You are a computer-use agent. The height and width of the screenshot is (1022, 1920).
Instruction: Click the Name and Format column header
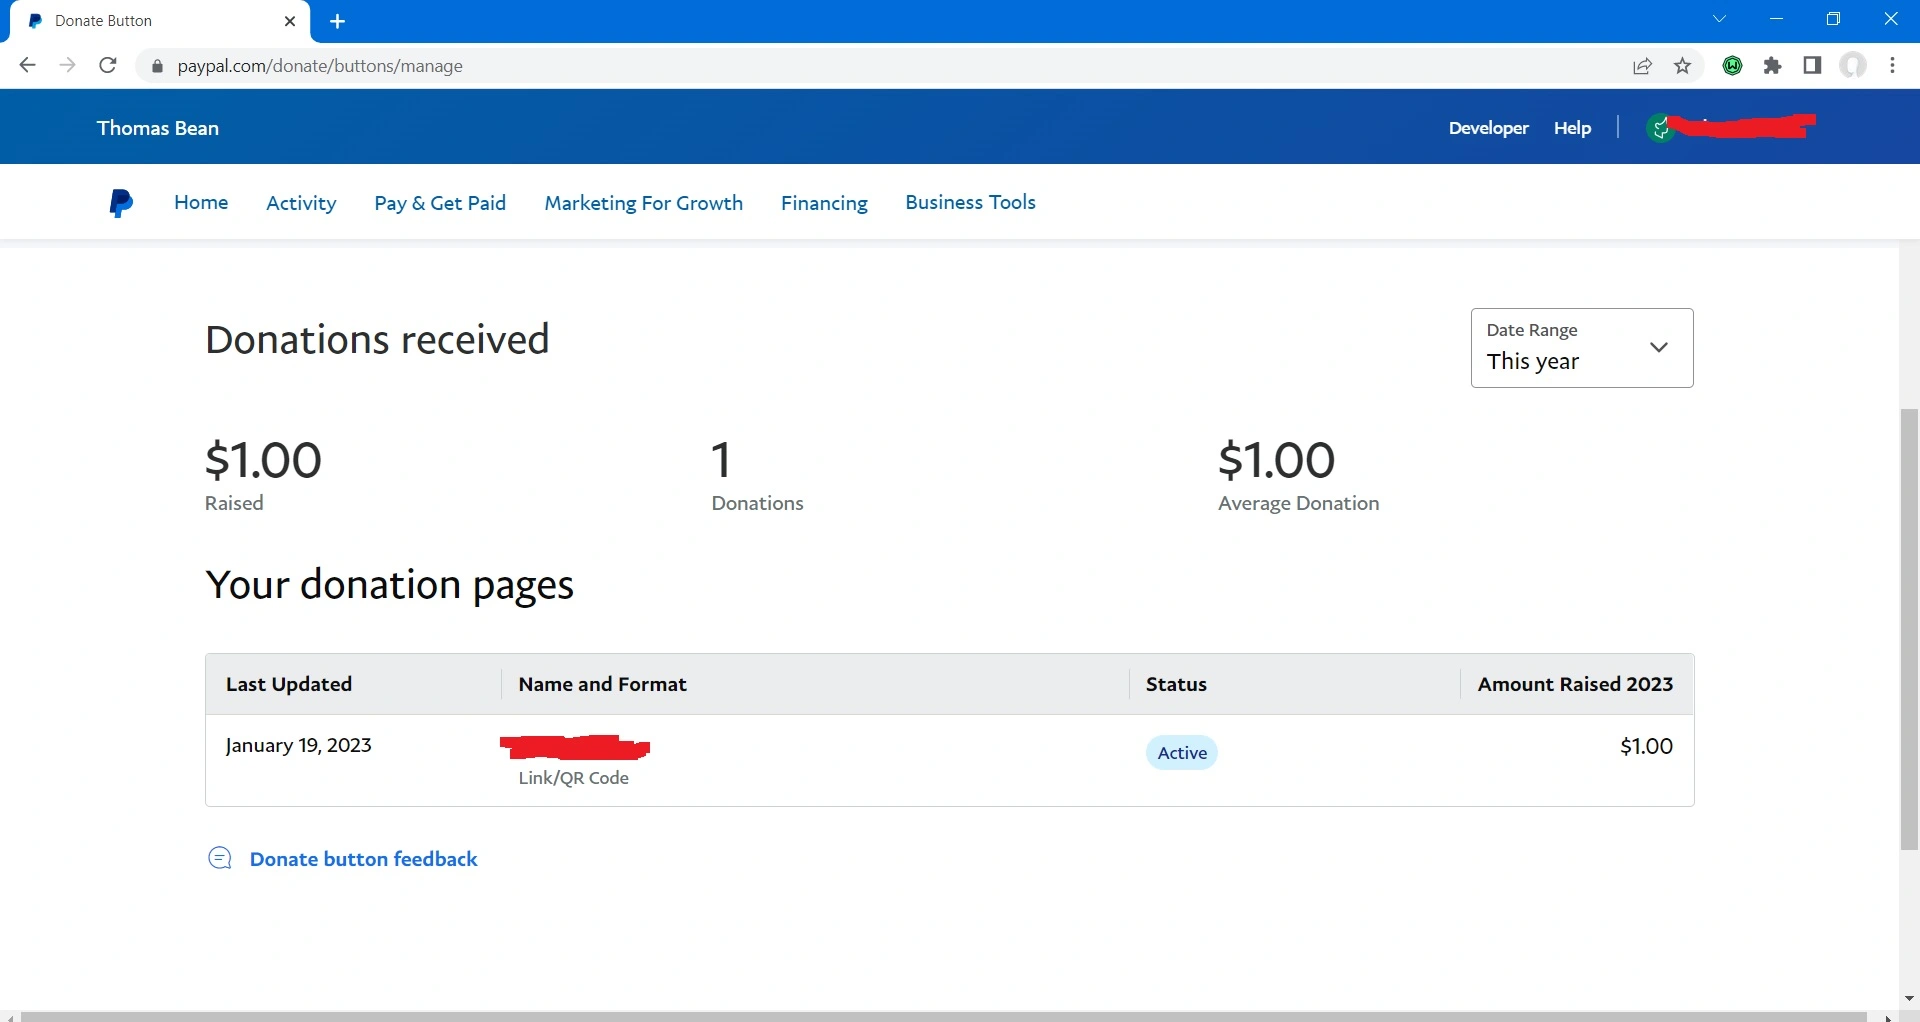(602, 684)
